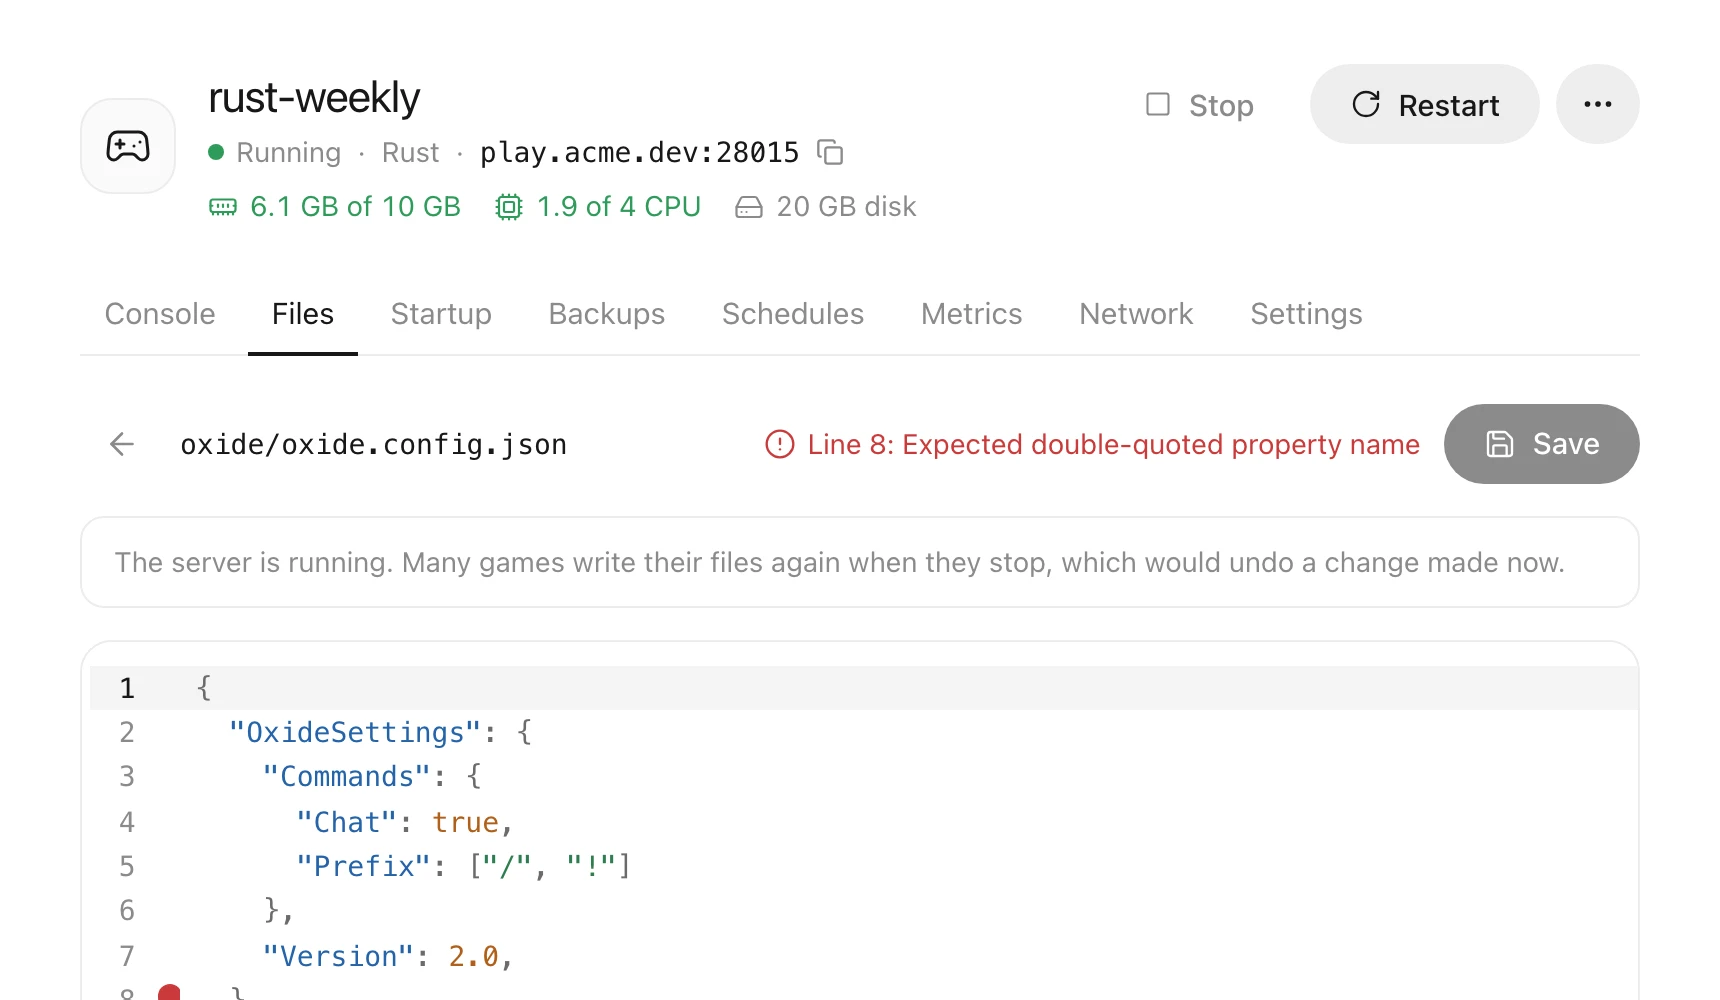The height and width of the screenshot is (1000, 1720).
Task: Click the CPU usage chip icon
Action: point(509,207)
